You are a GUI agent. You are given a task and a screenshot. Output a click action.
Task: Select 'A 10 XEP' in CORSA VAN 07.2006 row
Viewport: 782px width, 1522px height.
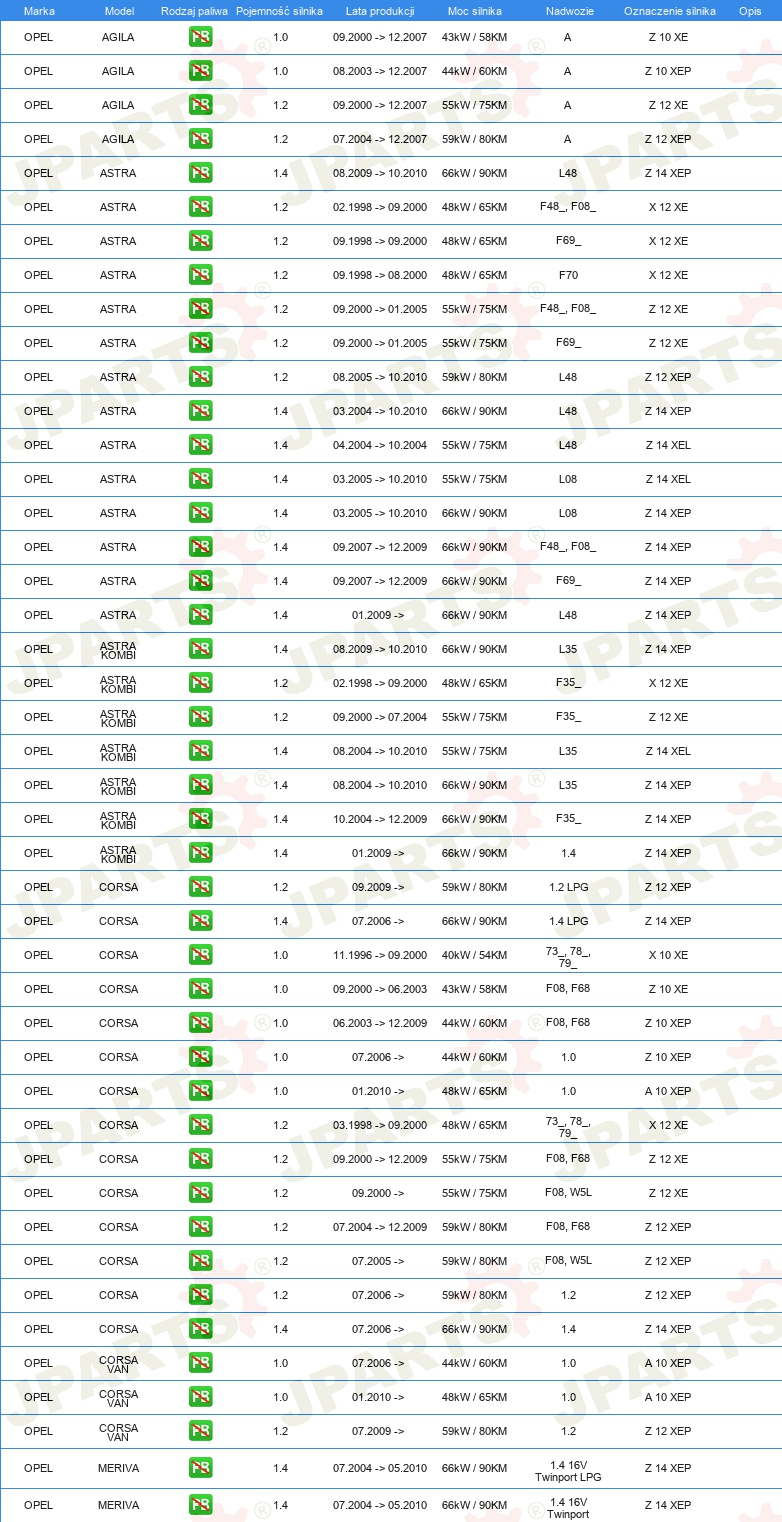click(x=668, y=1363)
